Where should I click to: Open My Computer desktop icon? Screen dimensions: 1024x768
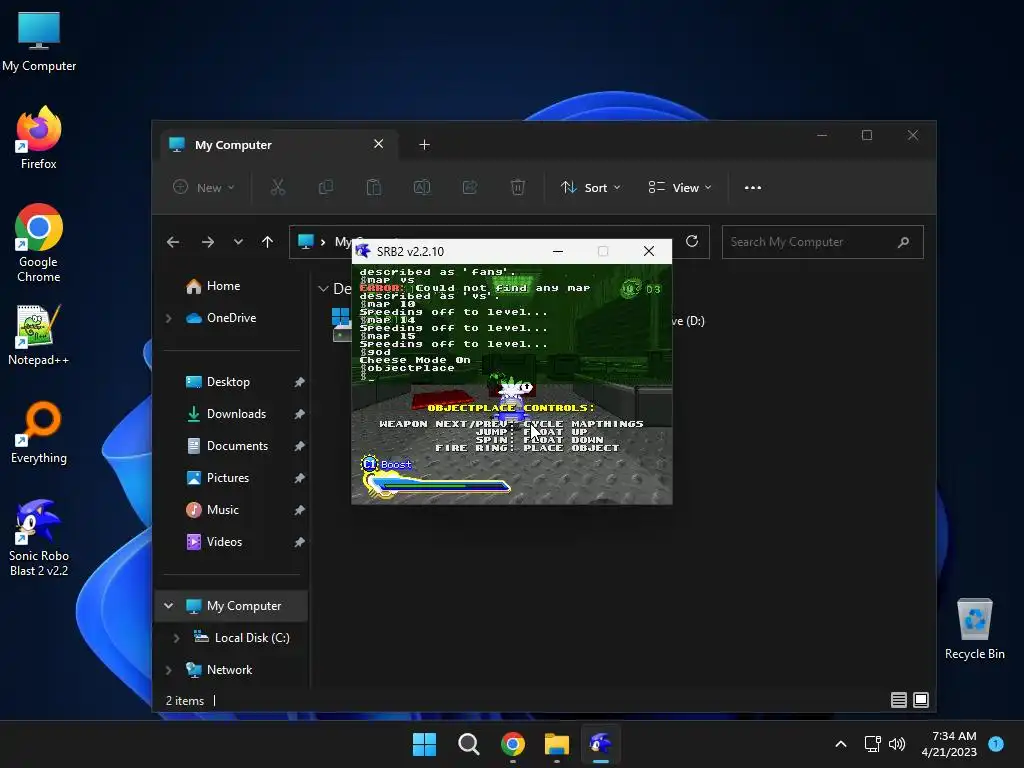point(39,42)
